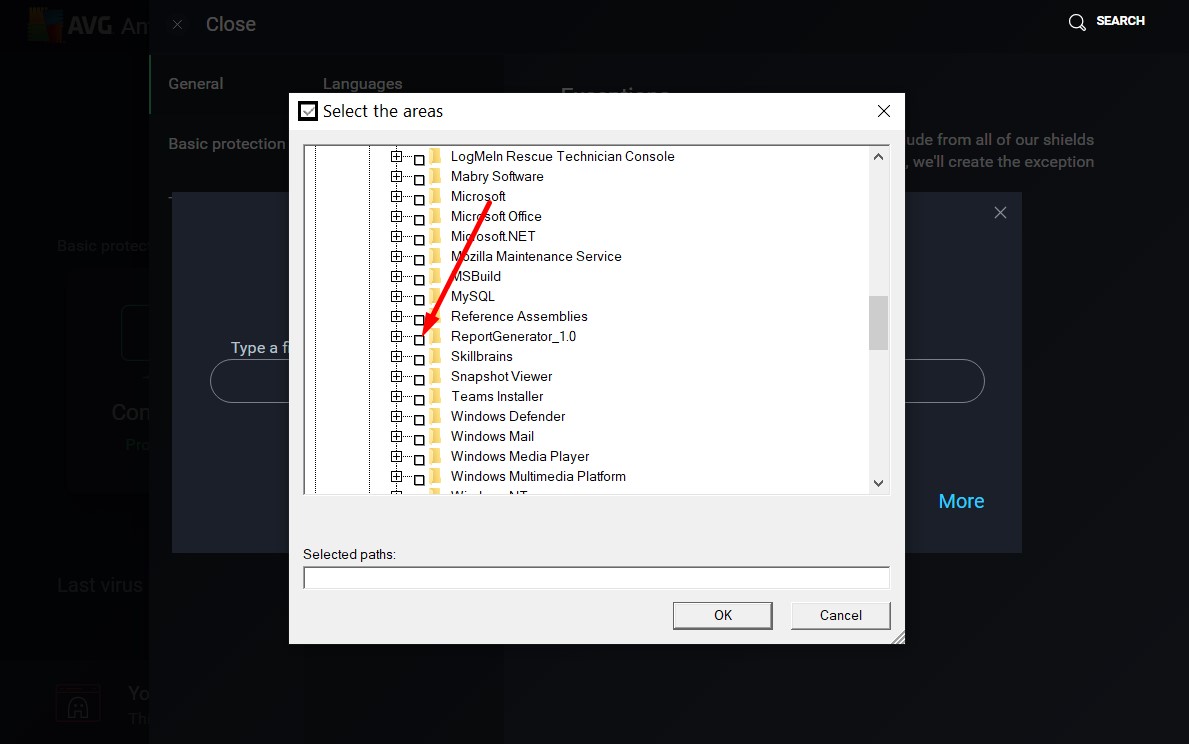Select the Teams Installer folder name
Viewport: 1189px width, 744px height.
pyautogui.click(x=497, y=396)
